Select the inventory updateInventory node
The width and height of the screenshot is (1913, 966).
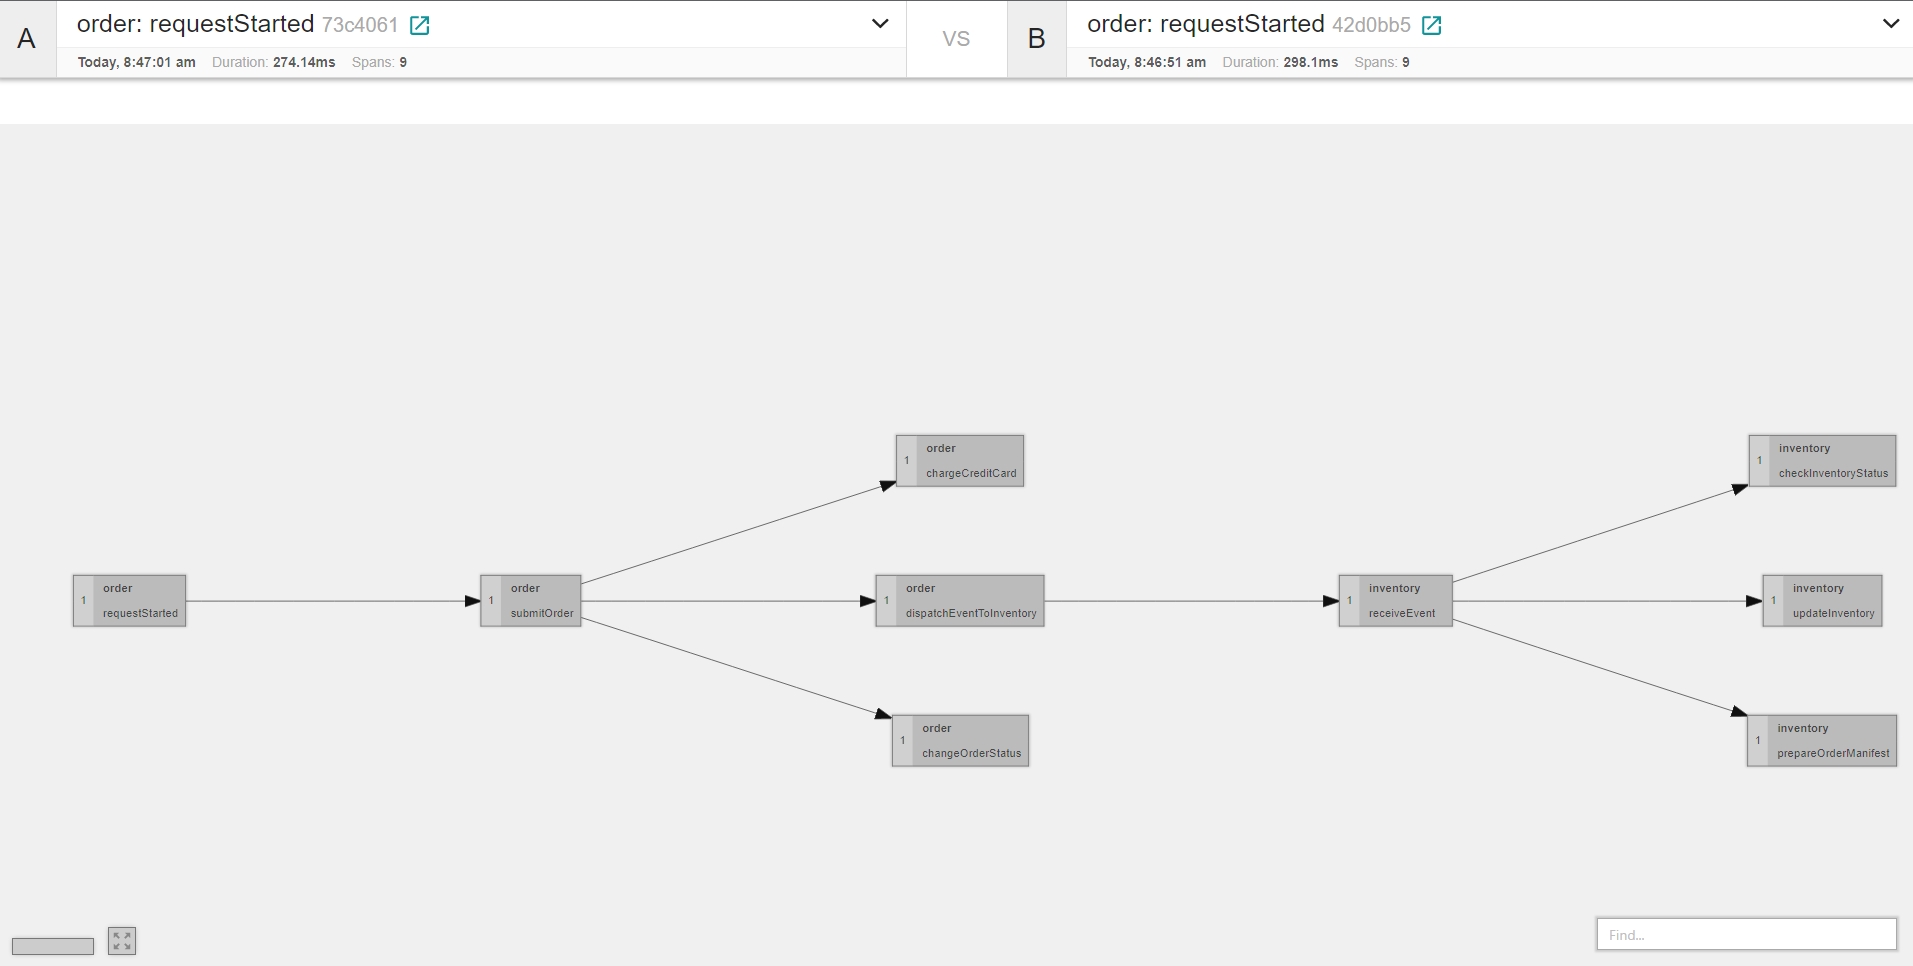click(x=1822, y=601)
